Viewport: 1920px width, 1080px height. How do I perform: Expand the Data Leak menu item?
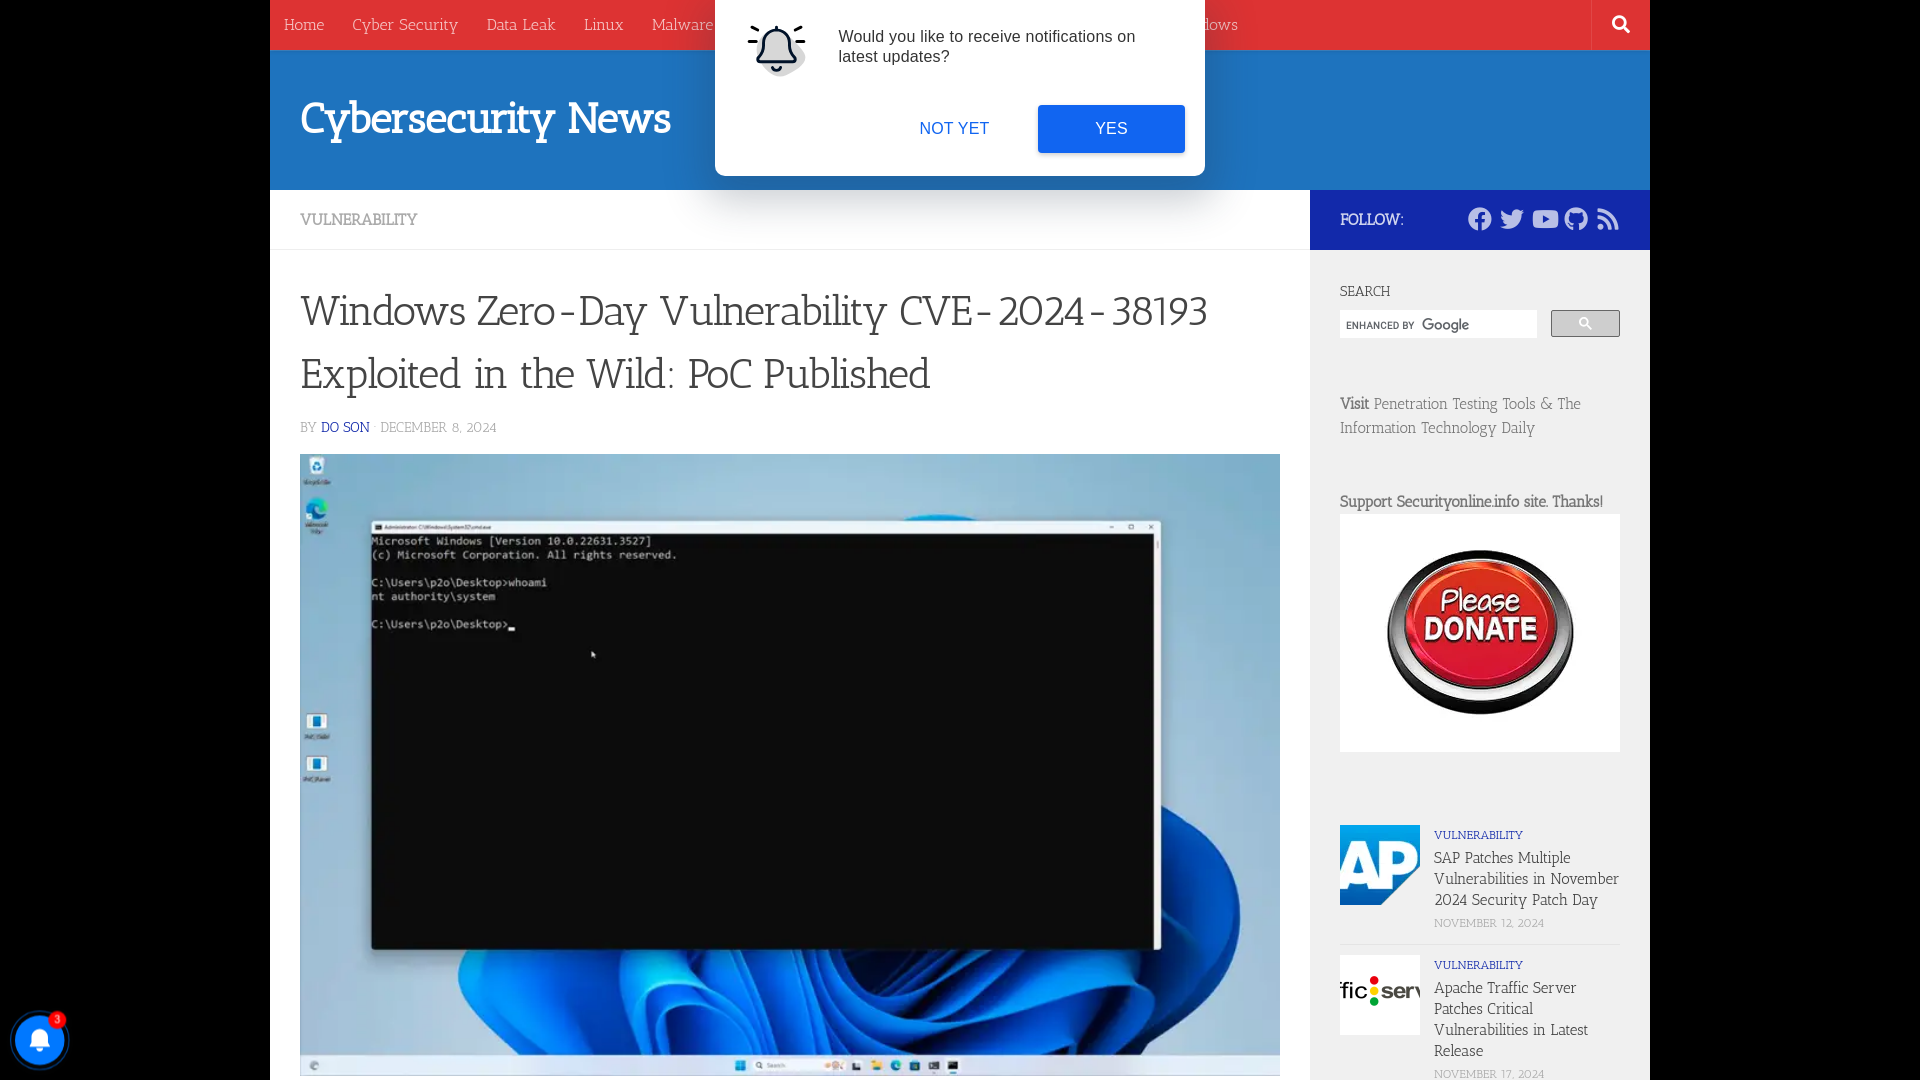click(x=521, y=25)
